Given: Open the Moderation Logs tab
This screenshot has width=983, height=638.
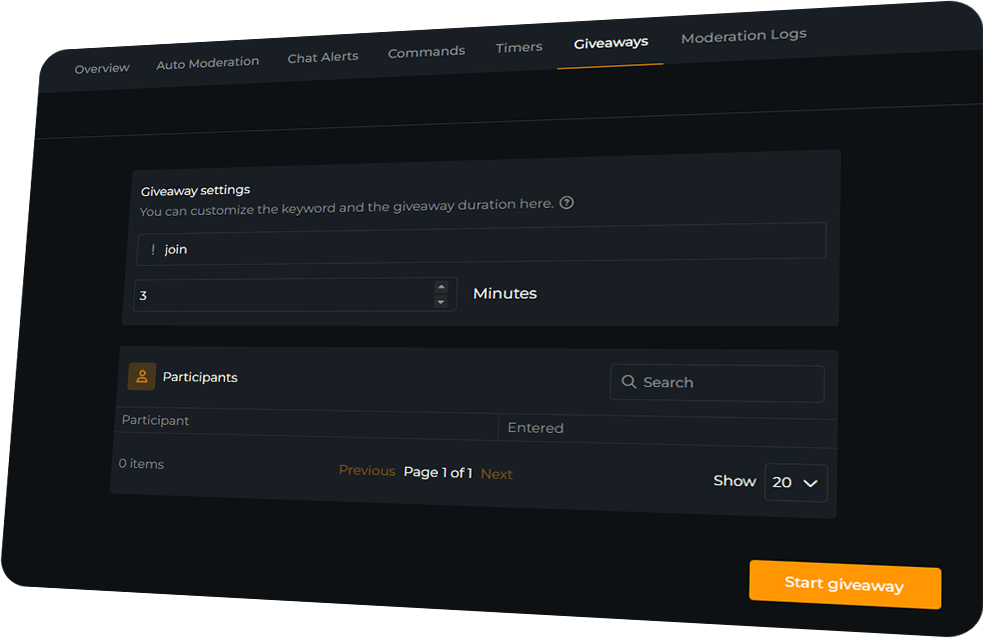Looking at the screenshot, I should click(744, 36).
